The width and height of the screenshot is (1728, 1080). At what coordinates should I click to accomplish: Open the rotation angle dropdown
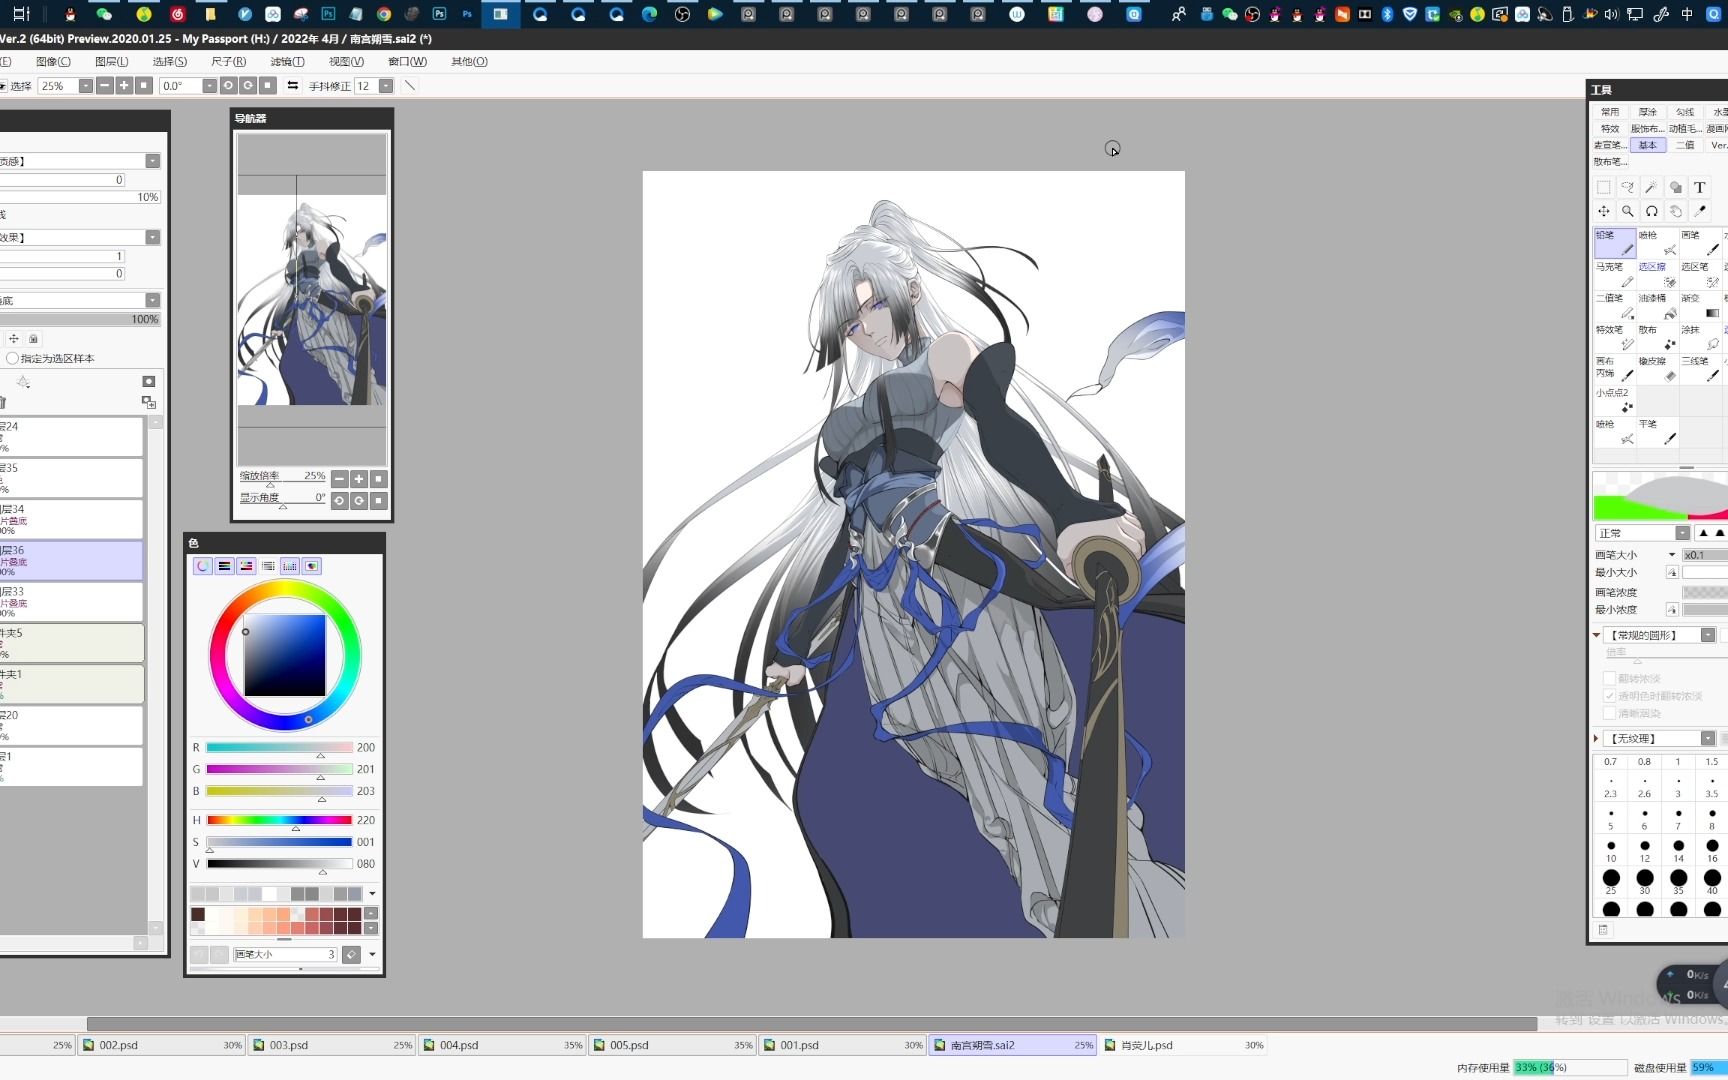tap(210, 86)
